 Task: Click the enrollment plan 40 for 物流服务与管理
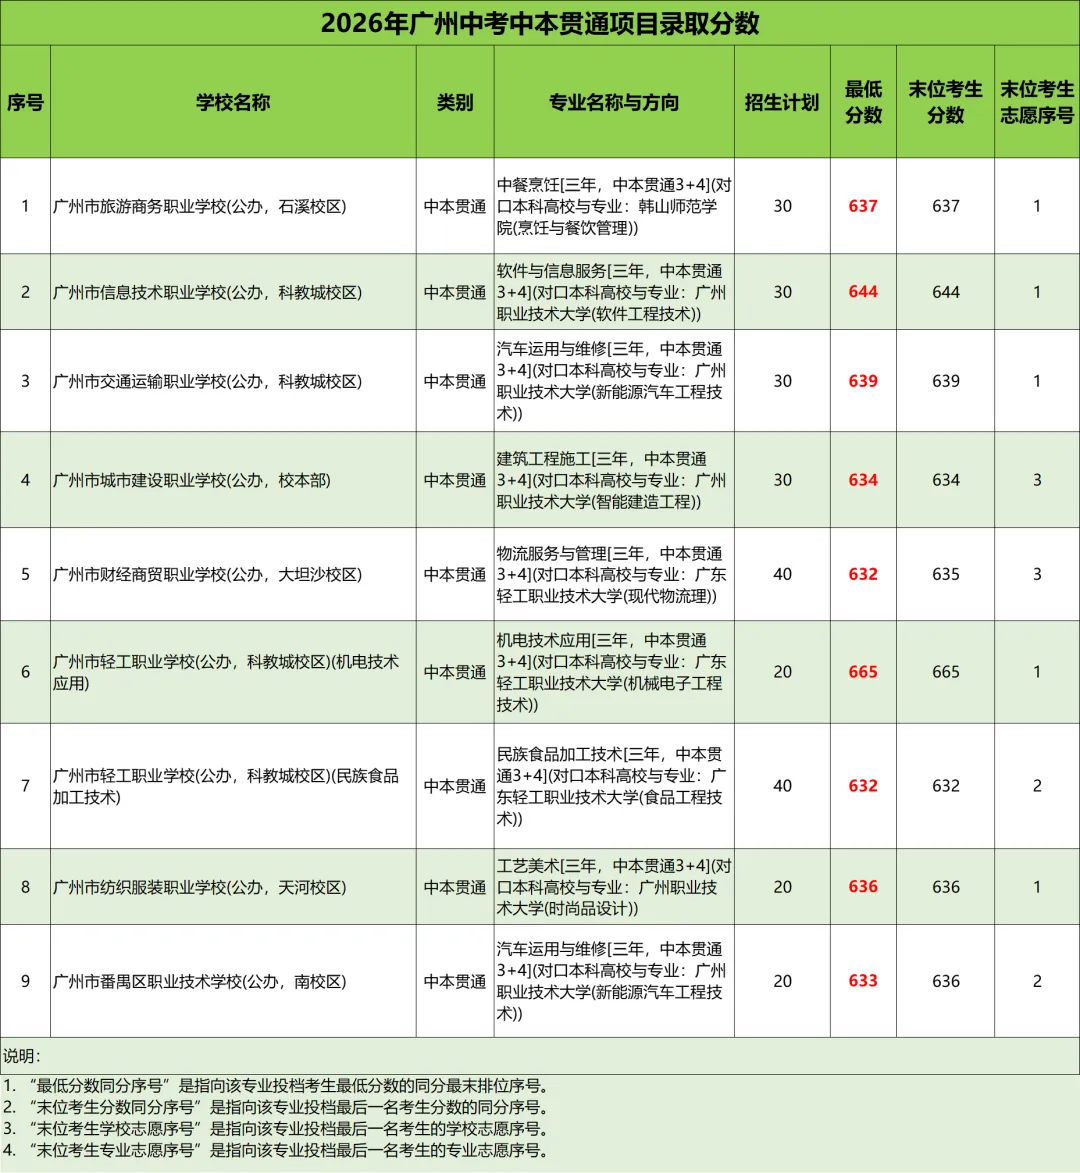pyautogui.click(x=782, y=575)
